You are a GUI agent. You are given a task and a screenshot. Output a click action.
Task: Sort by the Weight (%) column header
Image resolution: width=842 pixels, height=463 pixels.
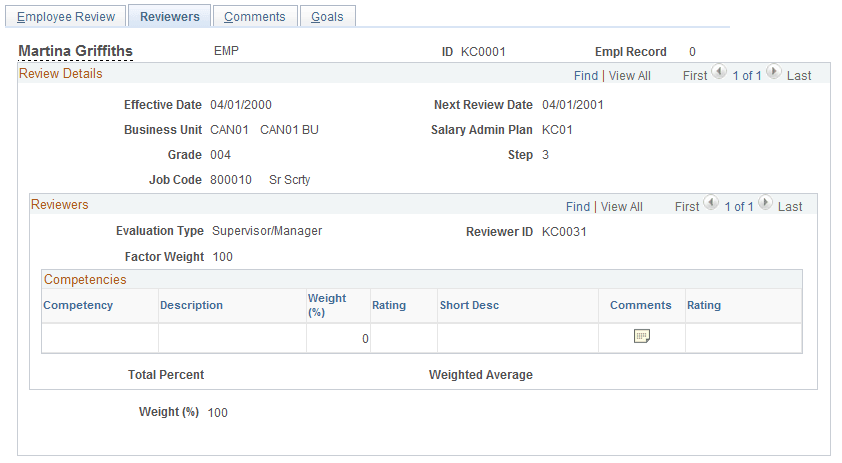pos(326,305)
